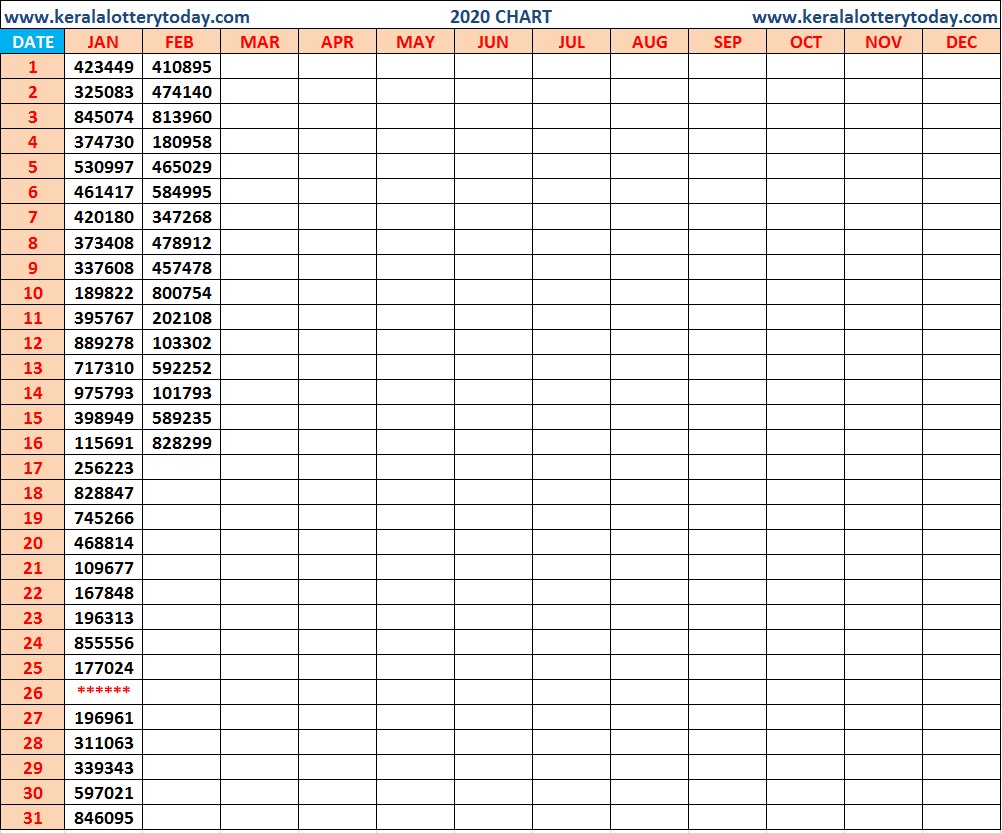Select the FEB column header
Screen dimensions: 1002x833
[x=181, y=42]
